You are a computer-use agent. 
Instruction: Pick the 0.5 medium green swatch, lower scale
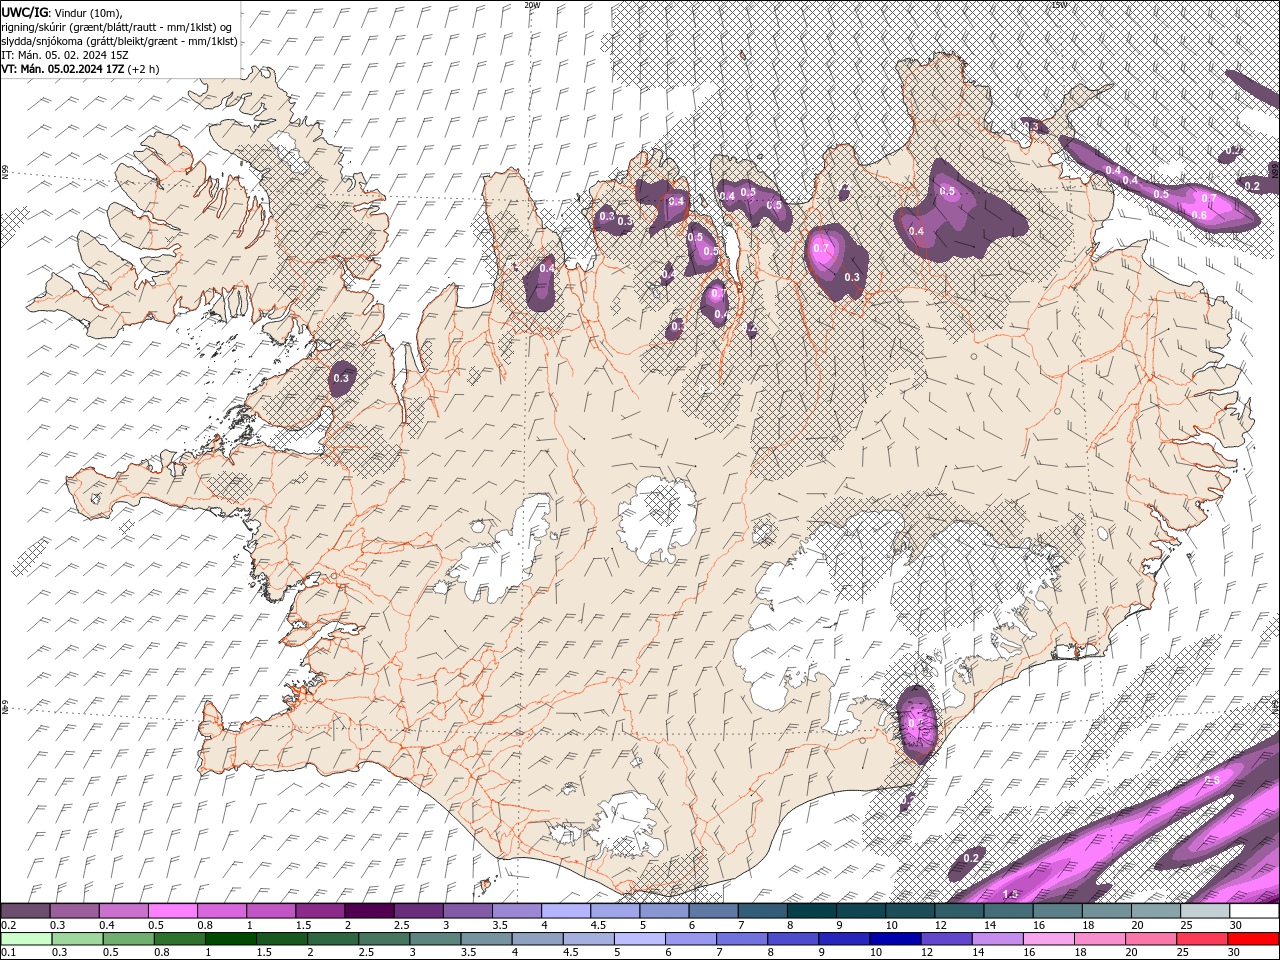click(x=129, y=939)
